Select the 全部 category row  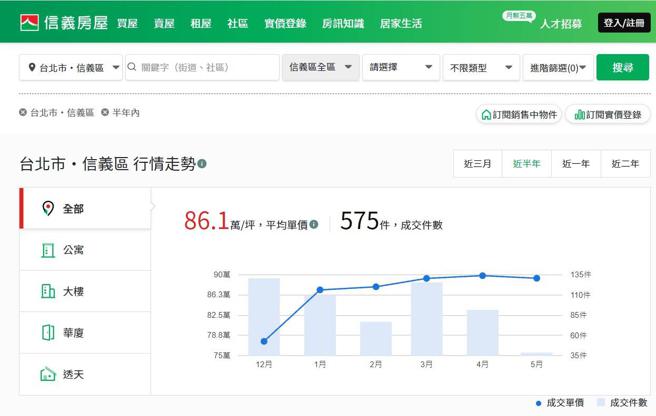[x=85, y=208]
